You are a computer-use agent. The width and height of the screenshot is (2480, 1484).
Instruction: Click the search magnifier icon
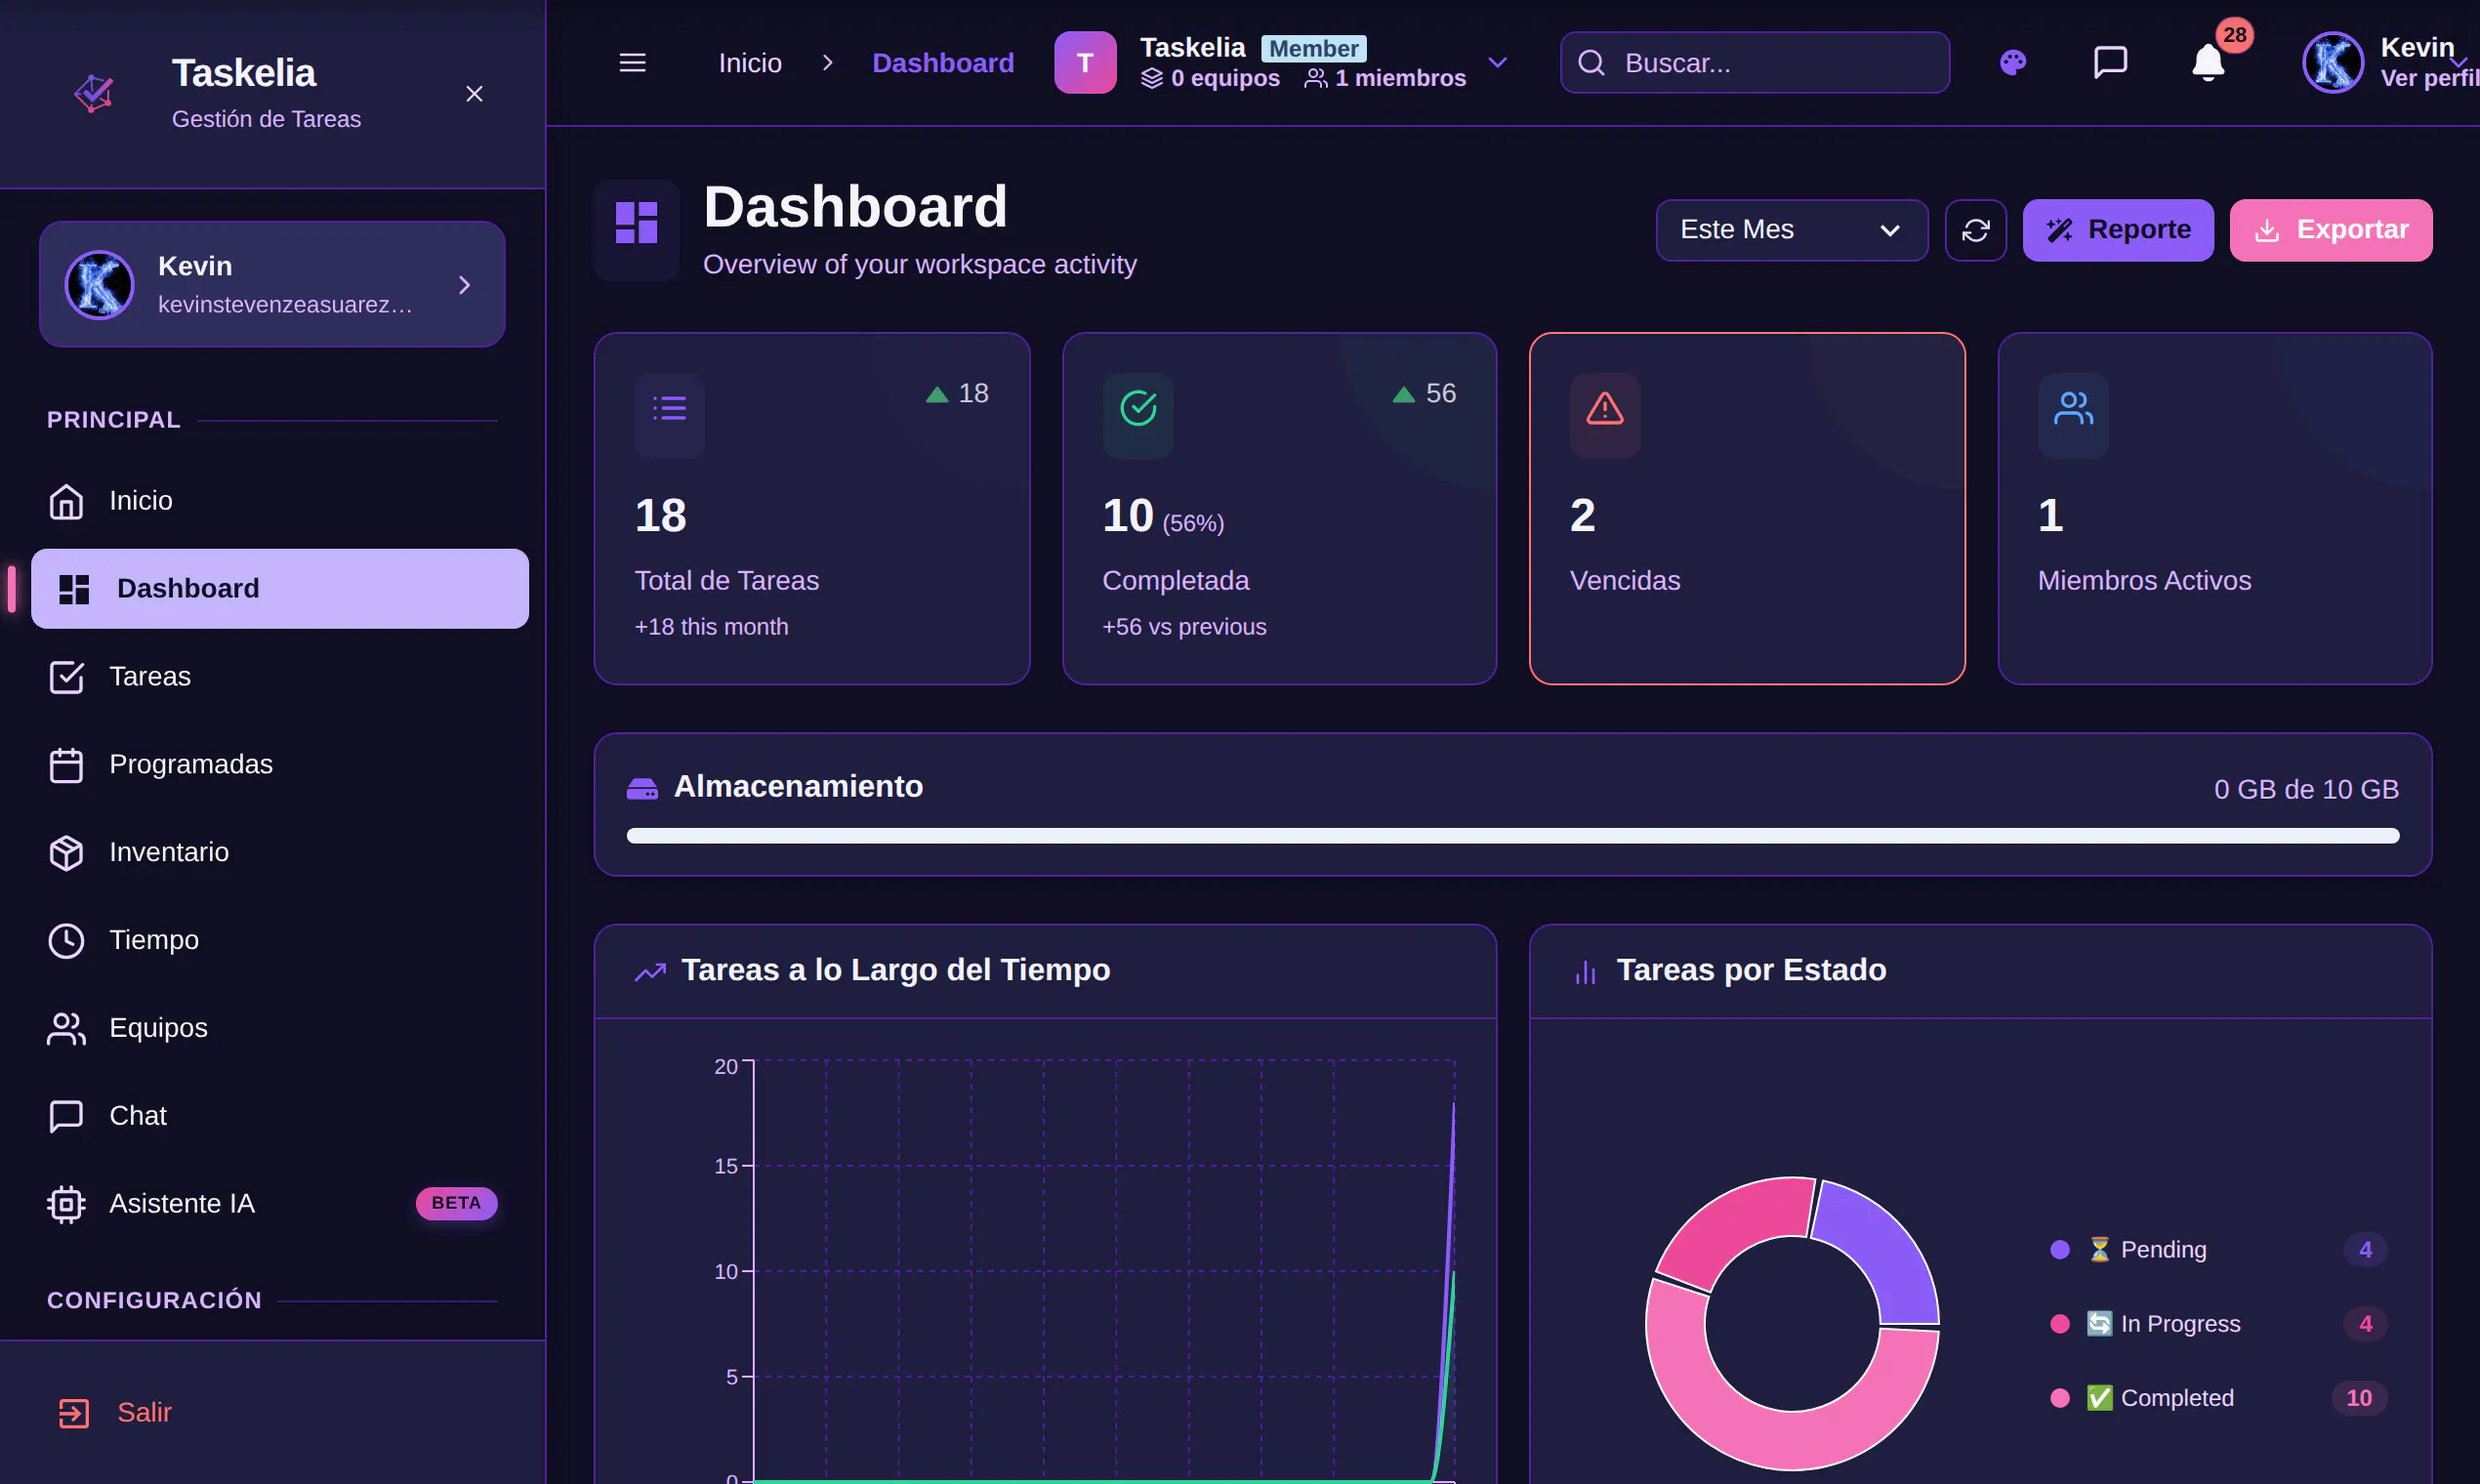[x=1591, y=63]
